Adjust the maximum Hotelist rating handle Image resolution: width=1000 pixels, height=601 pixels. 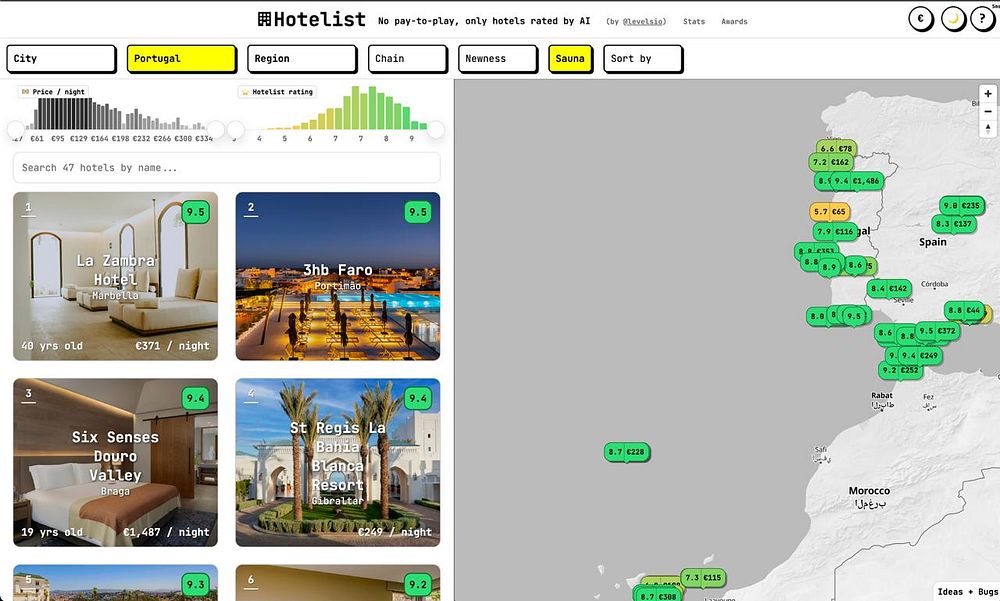[x=436, y=130]
